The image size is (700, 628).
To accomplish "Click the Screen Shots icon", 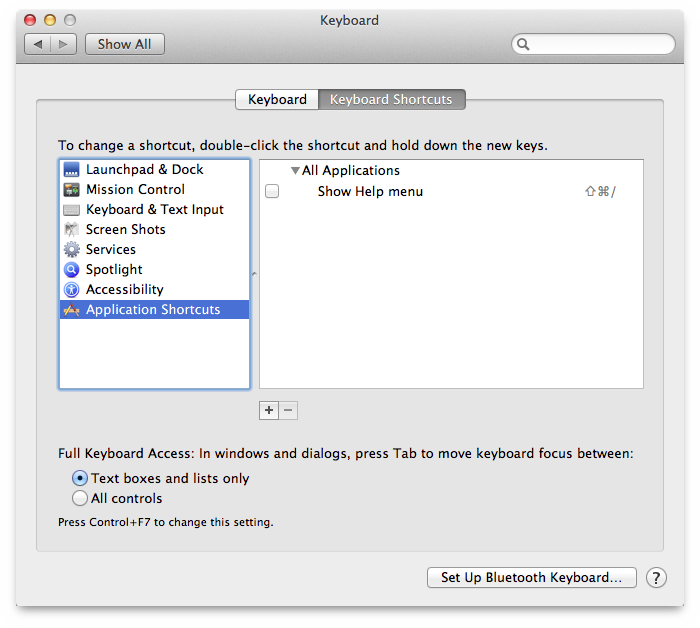I will 71,230.
